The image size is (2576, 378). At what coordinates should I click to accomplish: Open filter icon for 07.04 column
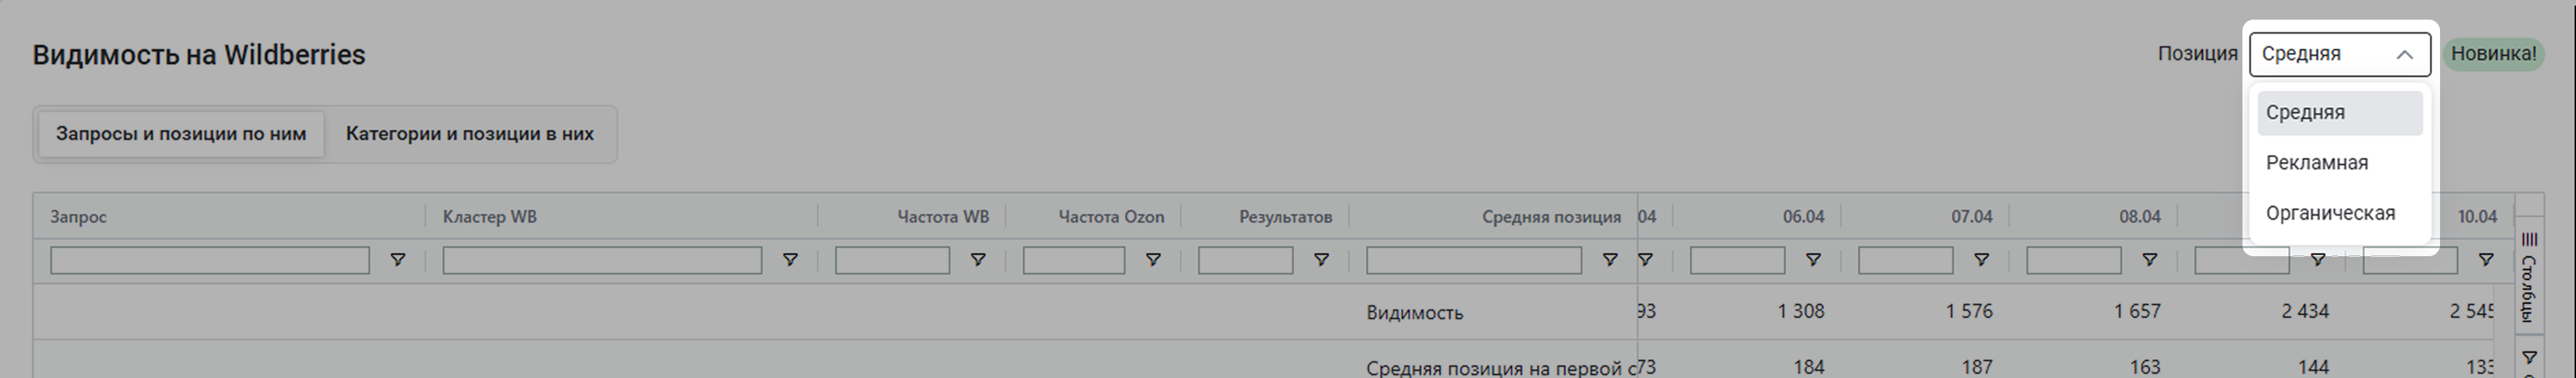coord(1981,260)
